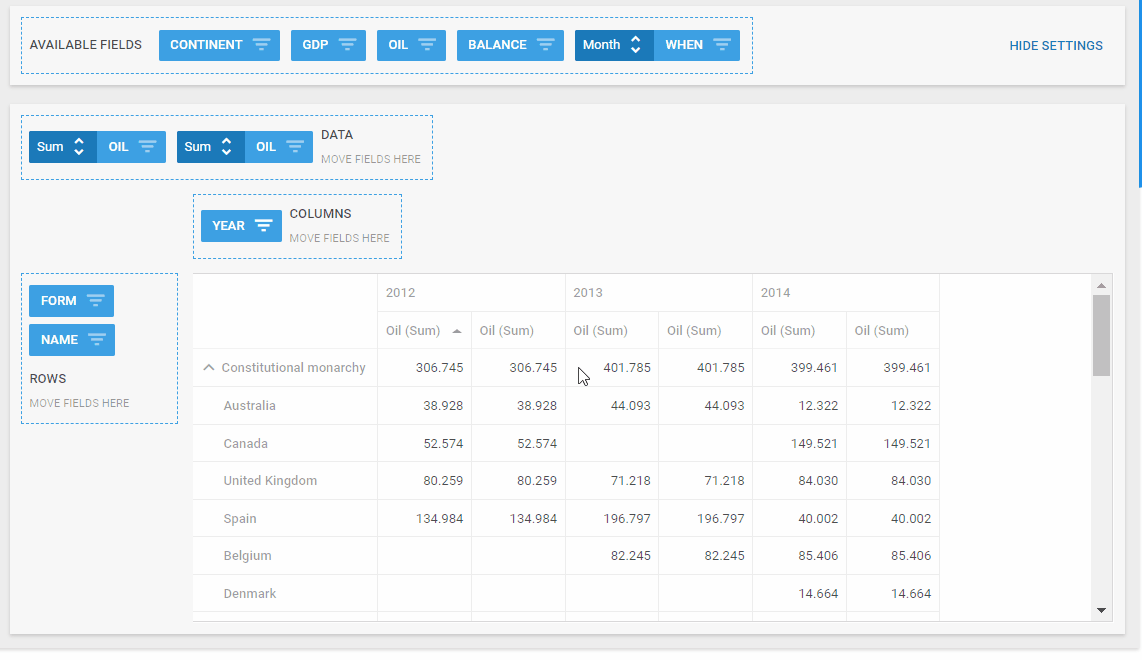
Task: Click the filter icon on the WHEN field
Action: coord(721,45)
